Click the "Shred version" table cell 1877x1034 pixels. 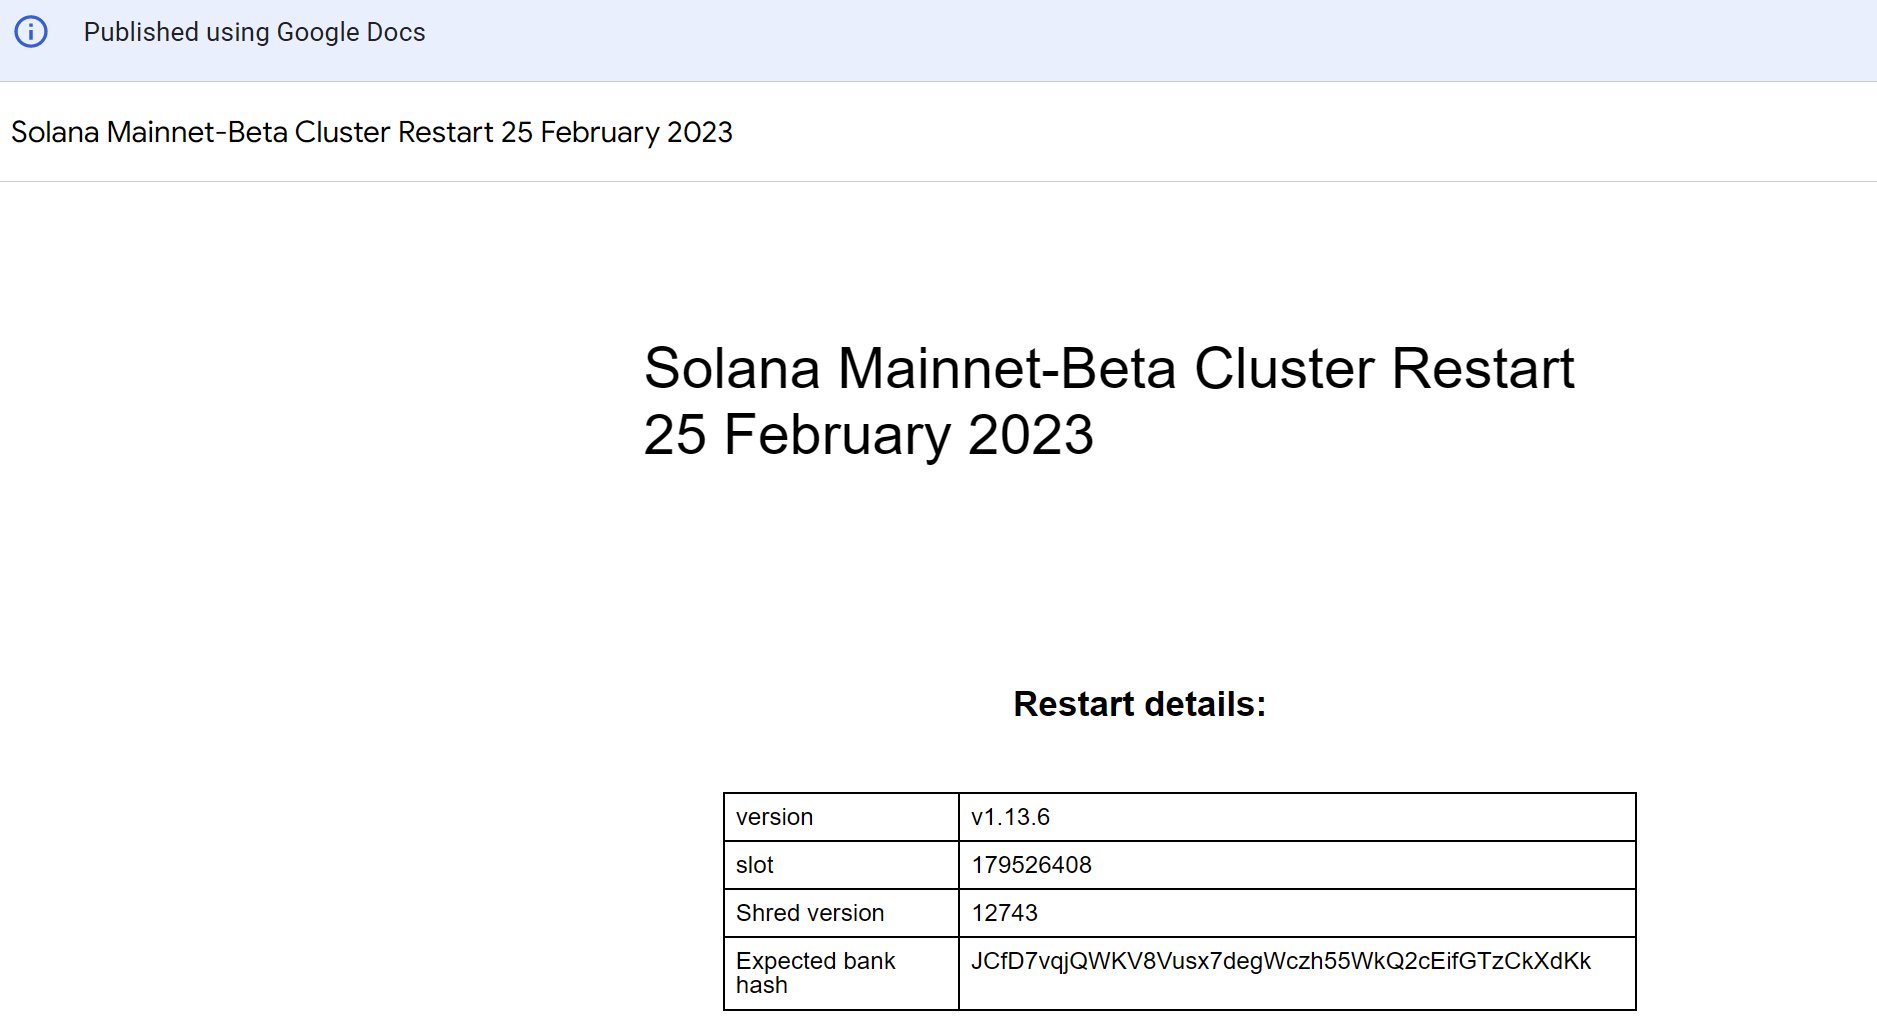pyautogui.click(x=810, y=912)
